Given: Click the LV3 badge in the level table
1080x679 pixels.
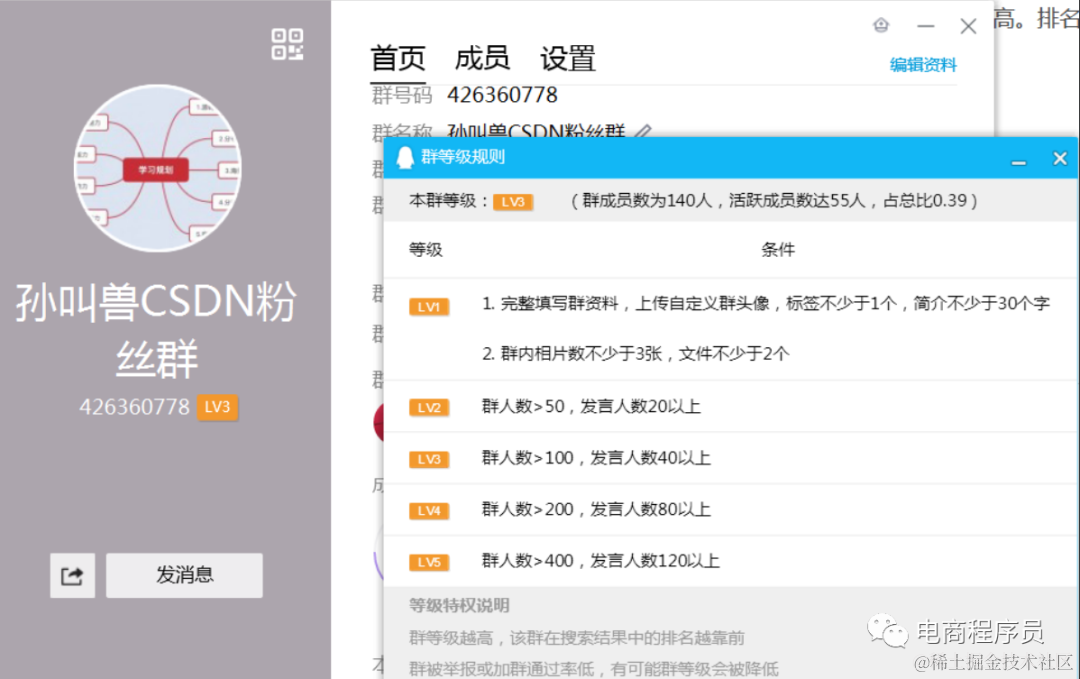Looking at the screenshot, I should click(x=429, y=459).
